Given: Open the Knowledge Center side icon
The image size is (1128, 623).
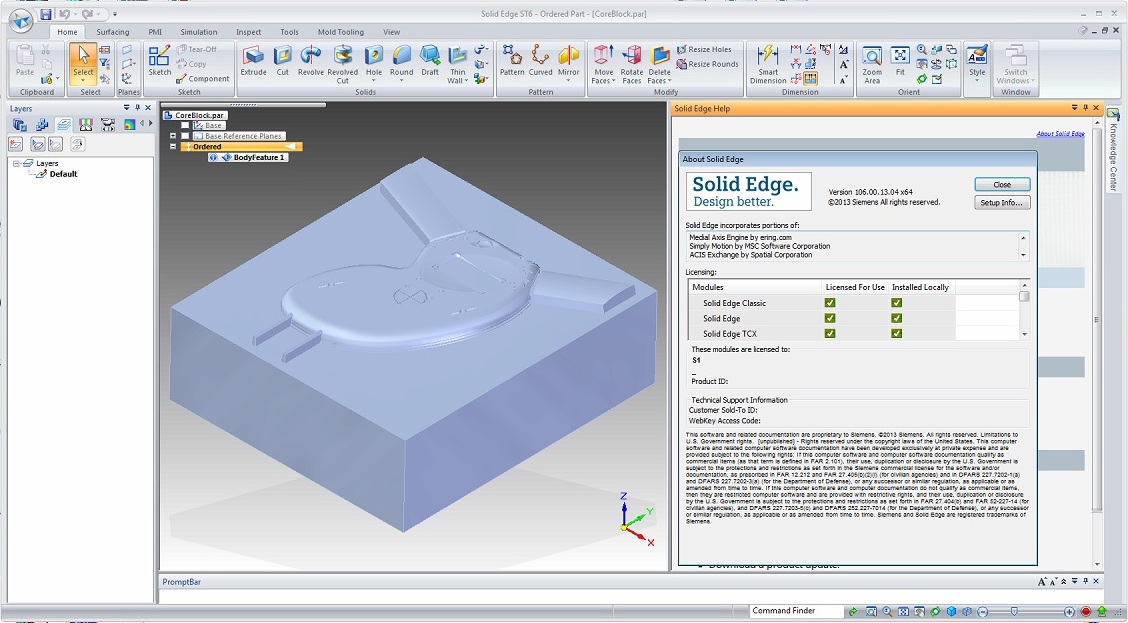Looking at the screenshot, I should [1113, 115].
